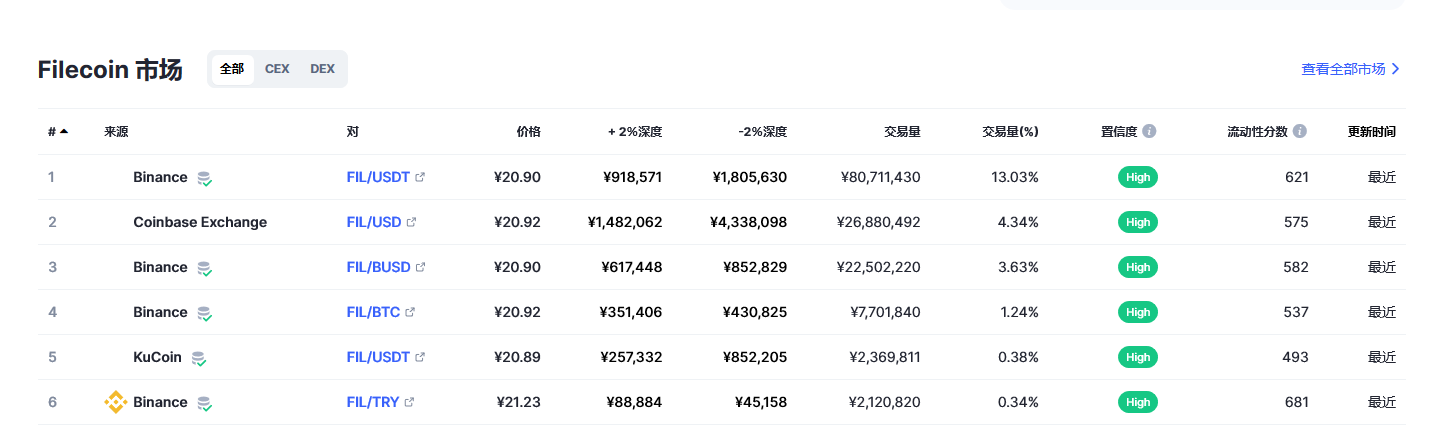Sort by the 交易量 column header
1450x430 pixels.
point(902,131)
